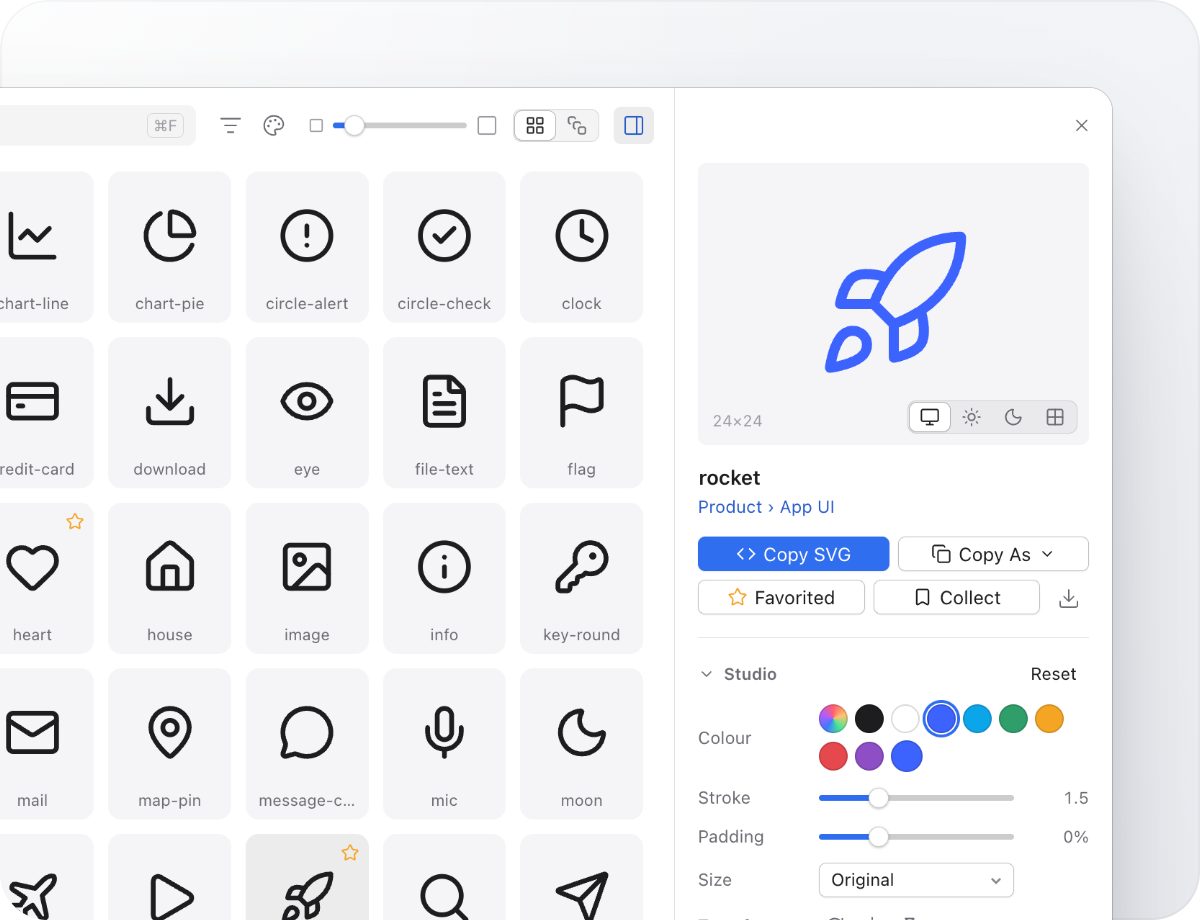The height and width of the screenshot is (920, 1200).
Task: Click the icon size slider handle
Action: (354, 125)
